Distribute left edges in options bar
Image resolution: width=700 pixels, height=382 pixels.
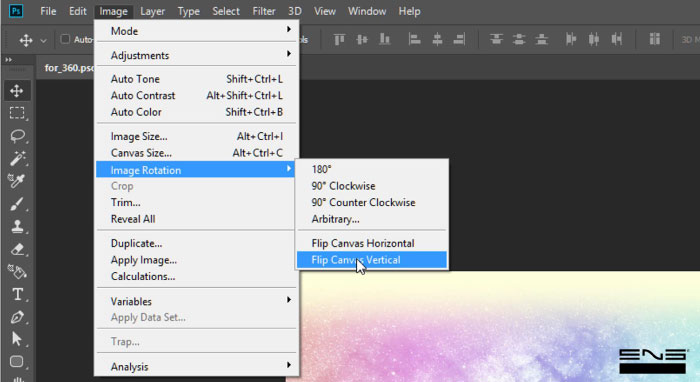571,40
